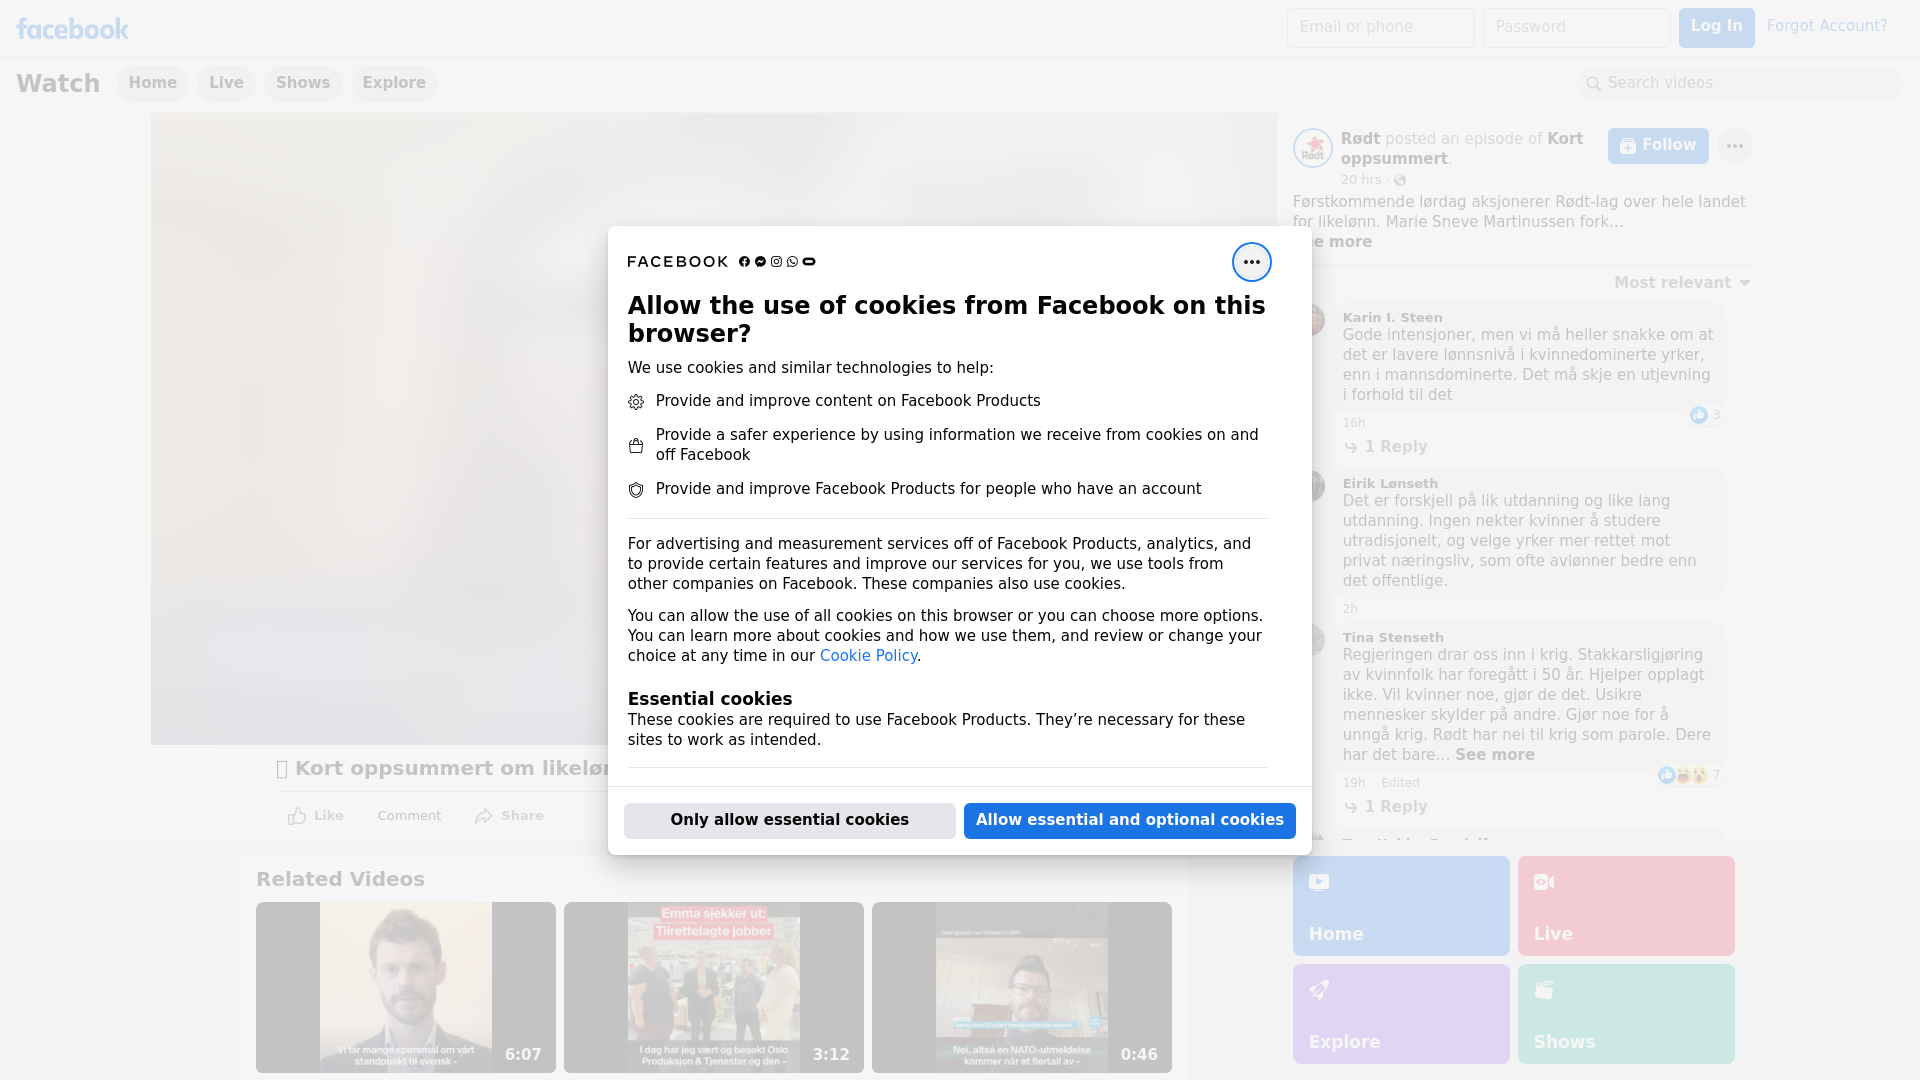
Task: Click Allow essential and optional cookies
Action: [x=1129, y=820]
